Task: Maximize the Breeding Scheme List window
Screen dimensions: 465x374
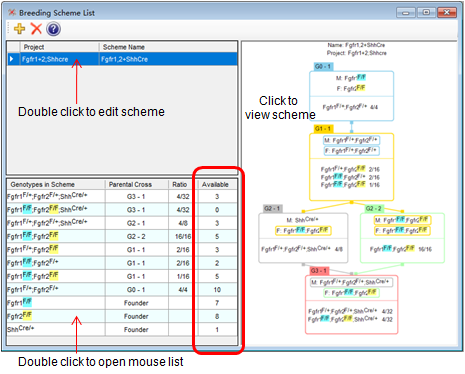Action: pyautogui.click(x=426, y=12)
